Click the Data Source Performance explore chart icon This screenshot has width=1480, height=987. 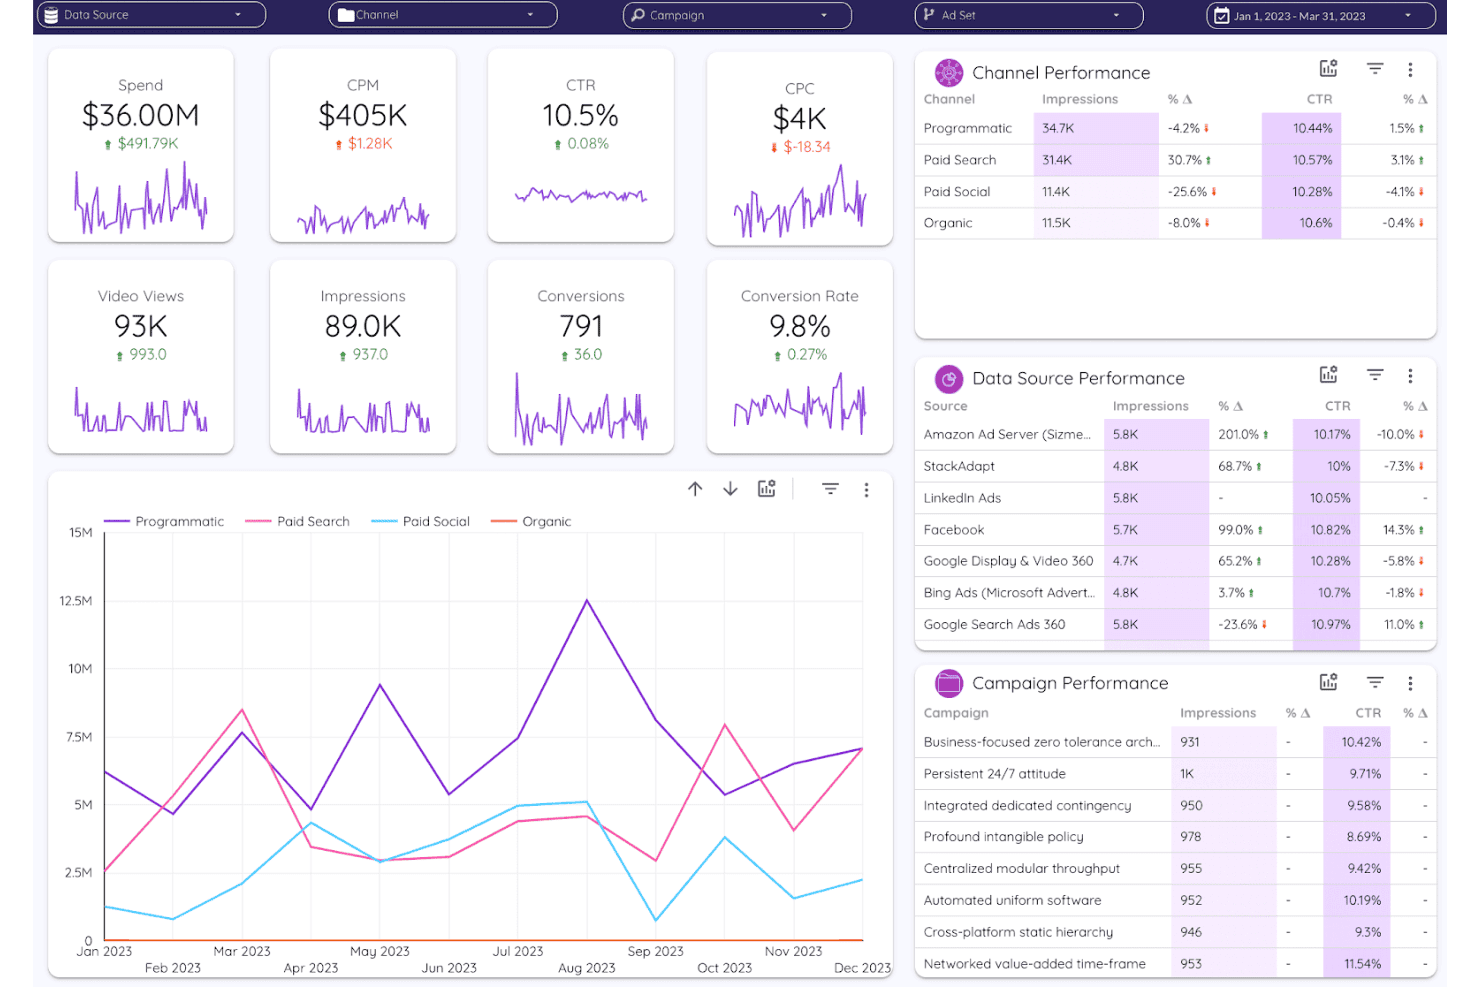click(x=1328, y=375)
